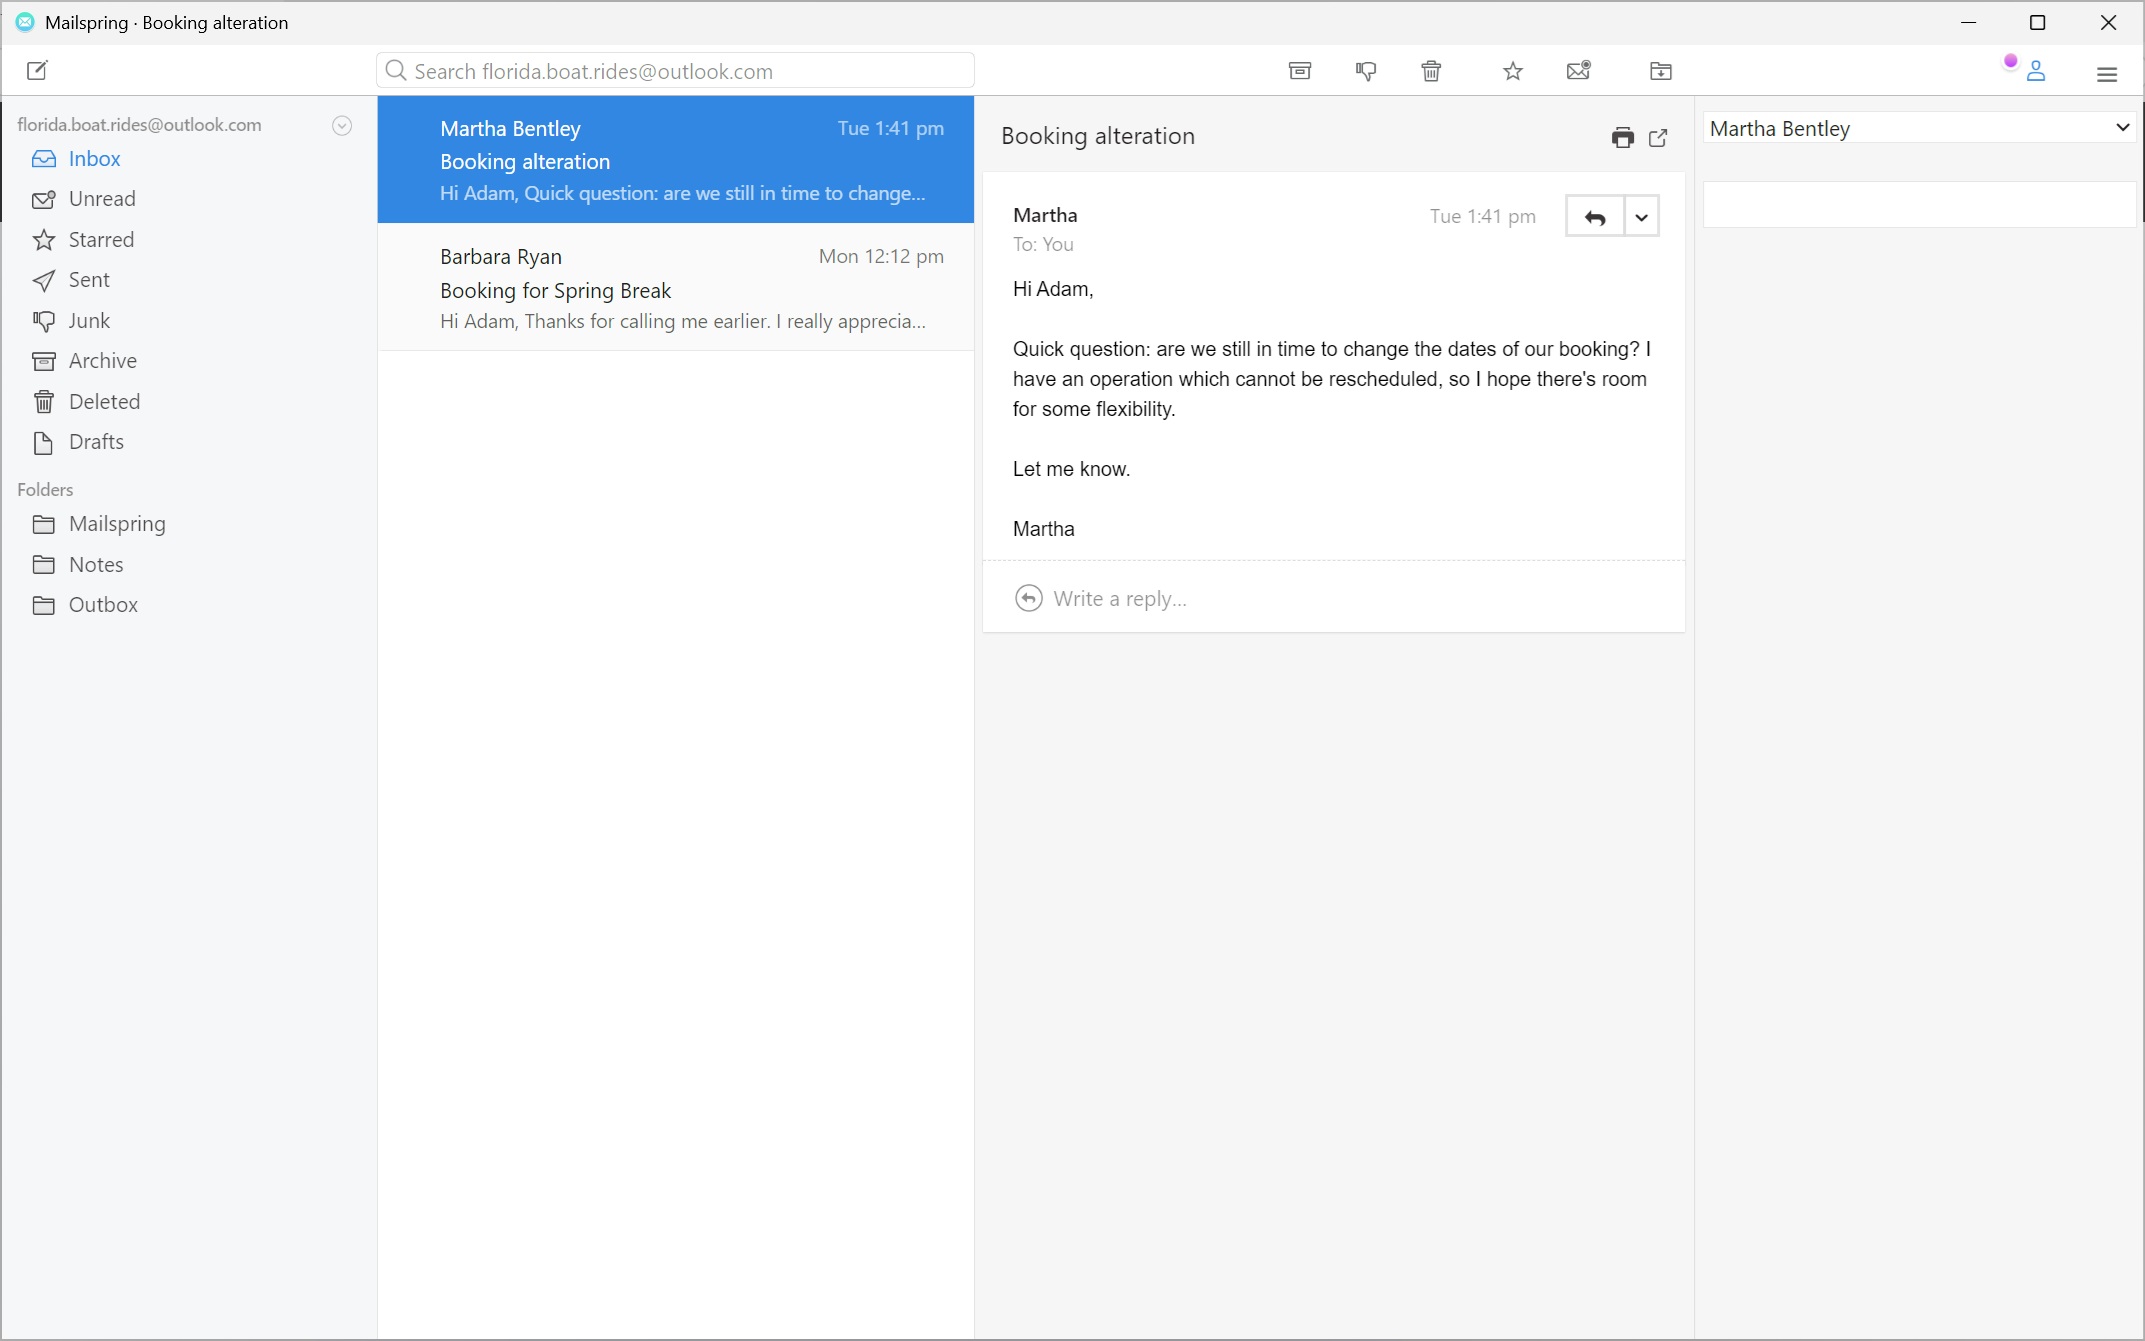Click the reply arrow button
The width and height of the screenshot is (2145, 1341).
pos(1595,216)
